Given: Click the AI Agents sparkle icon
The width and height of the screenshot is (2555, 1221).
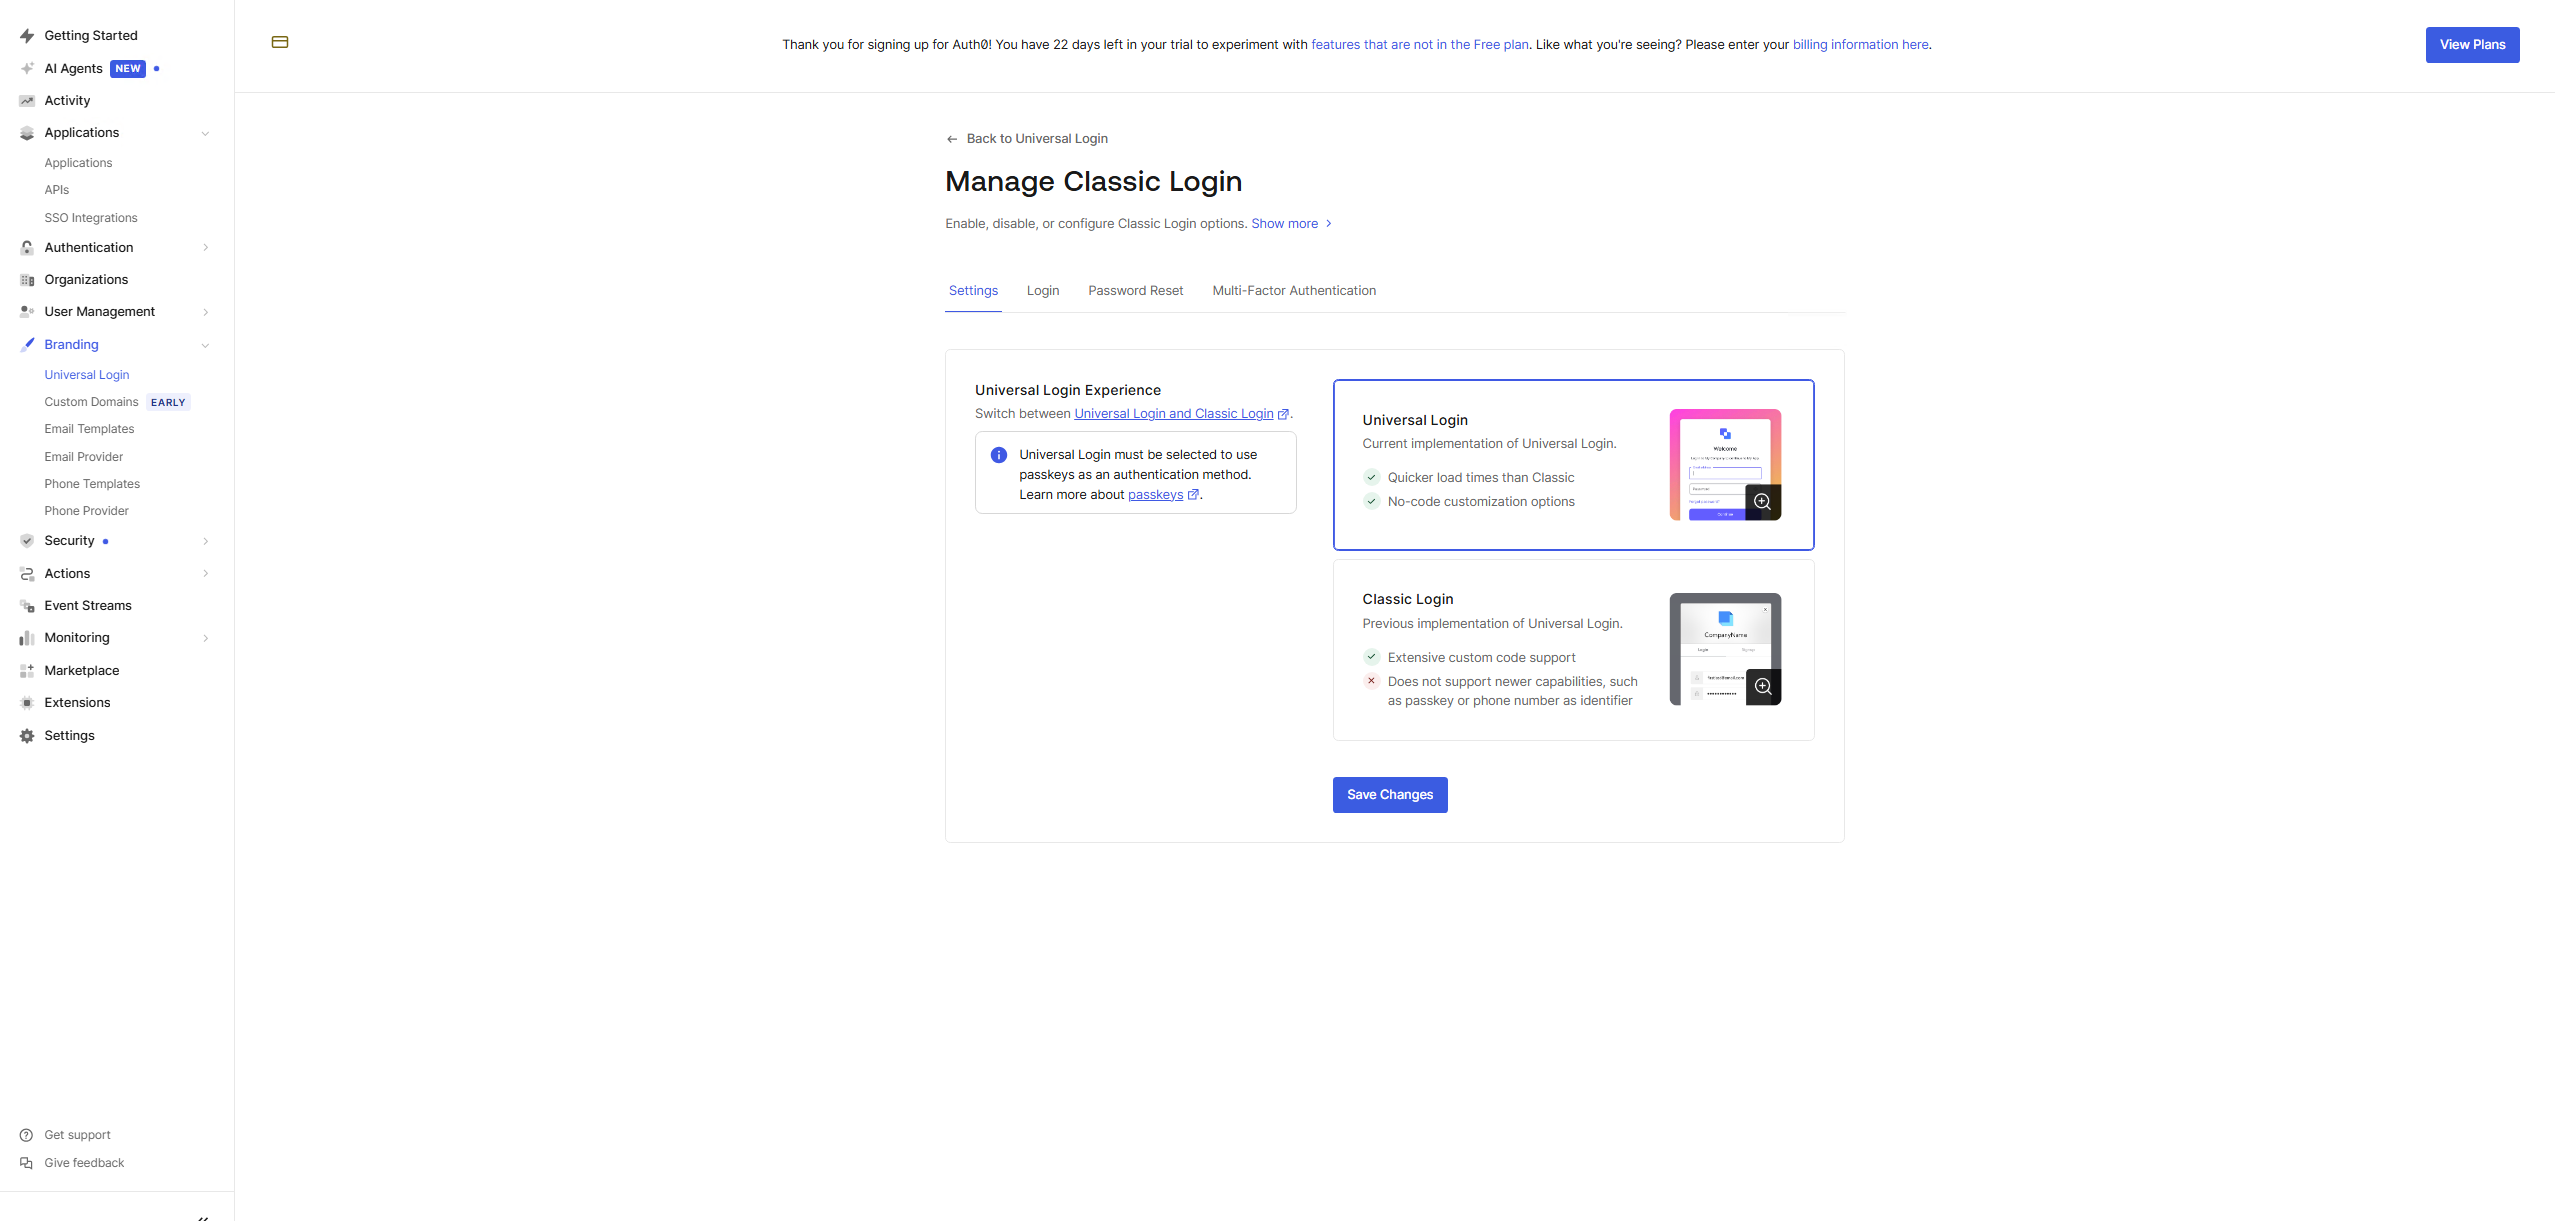Looking at the screenshot, I should pyautogui.click(x=27, y=68).
